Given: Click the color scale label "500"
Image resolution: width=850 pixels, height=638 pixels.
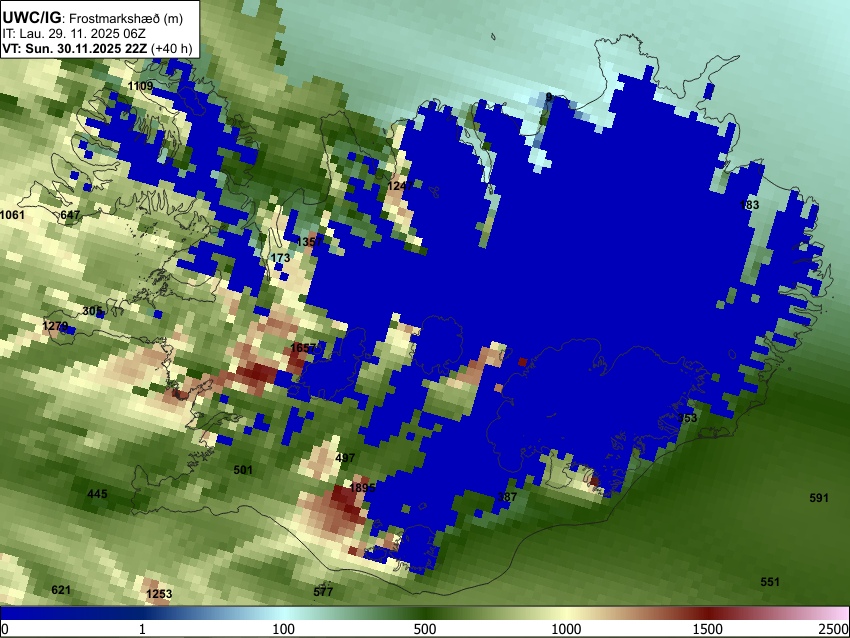Looking at the screenshot, I should tap(424, 629).
